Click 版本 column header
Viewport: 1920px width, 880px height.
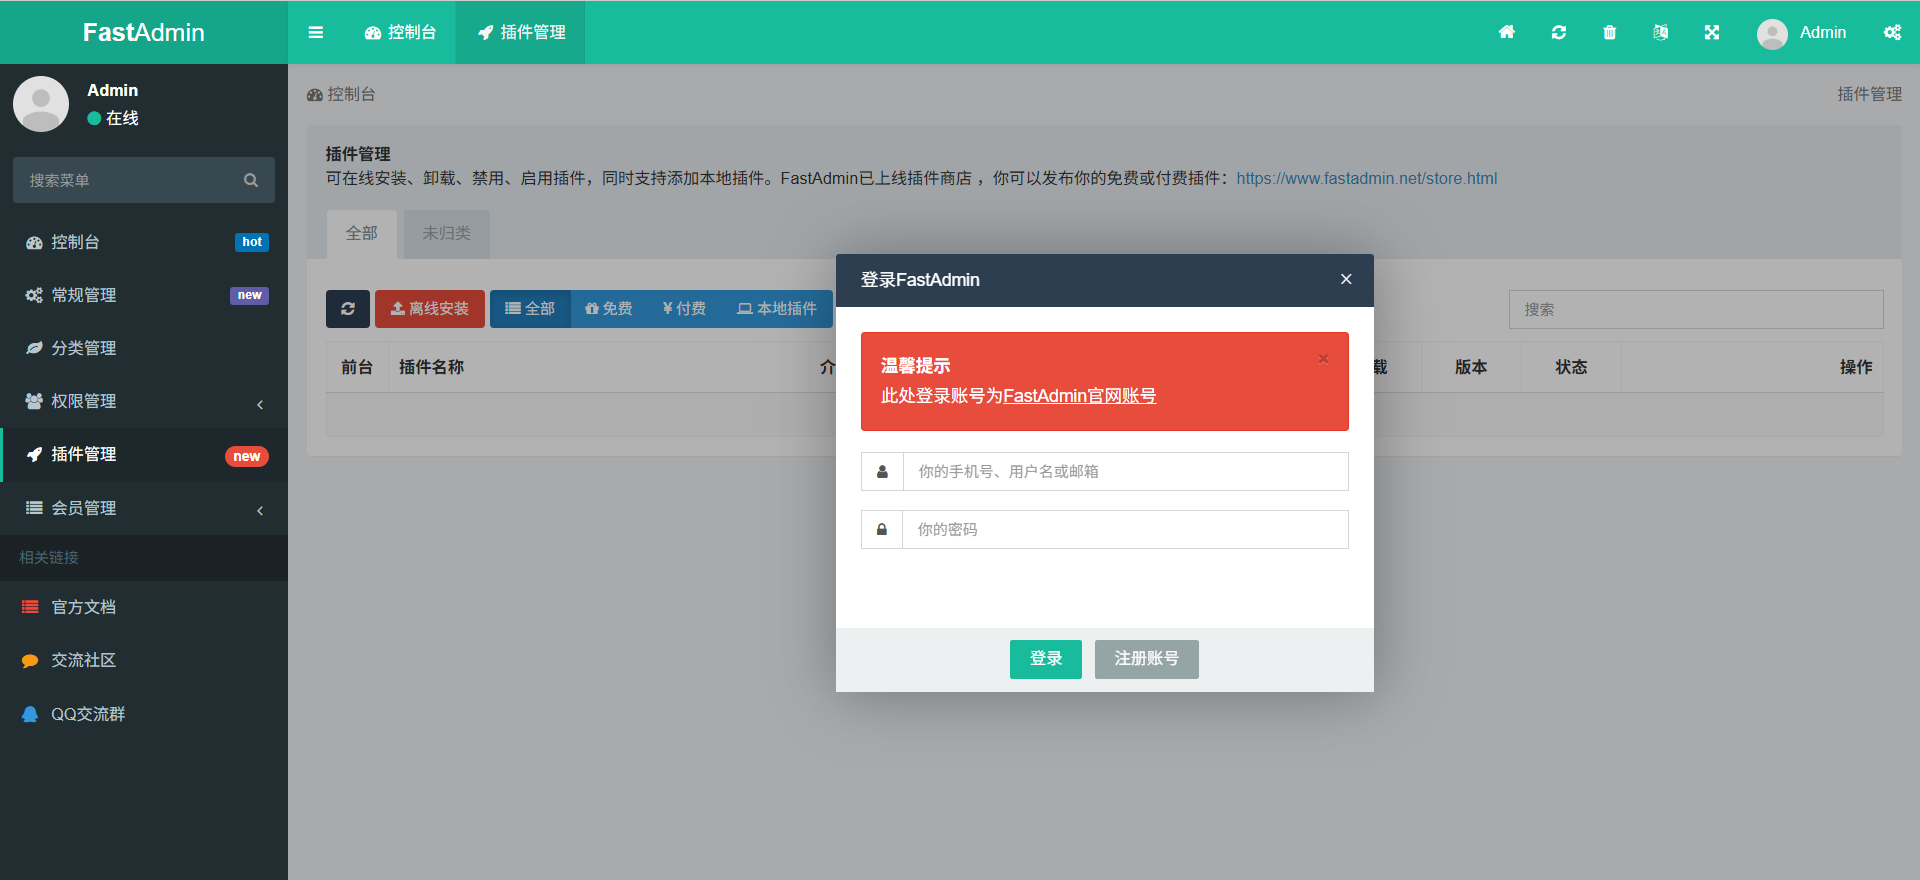point(1471,367)
